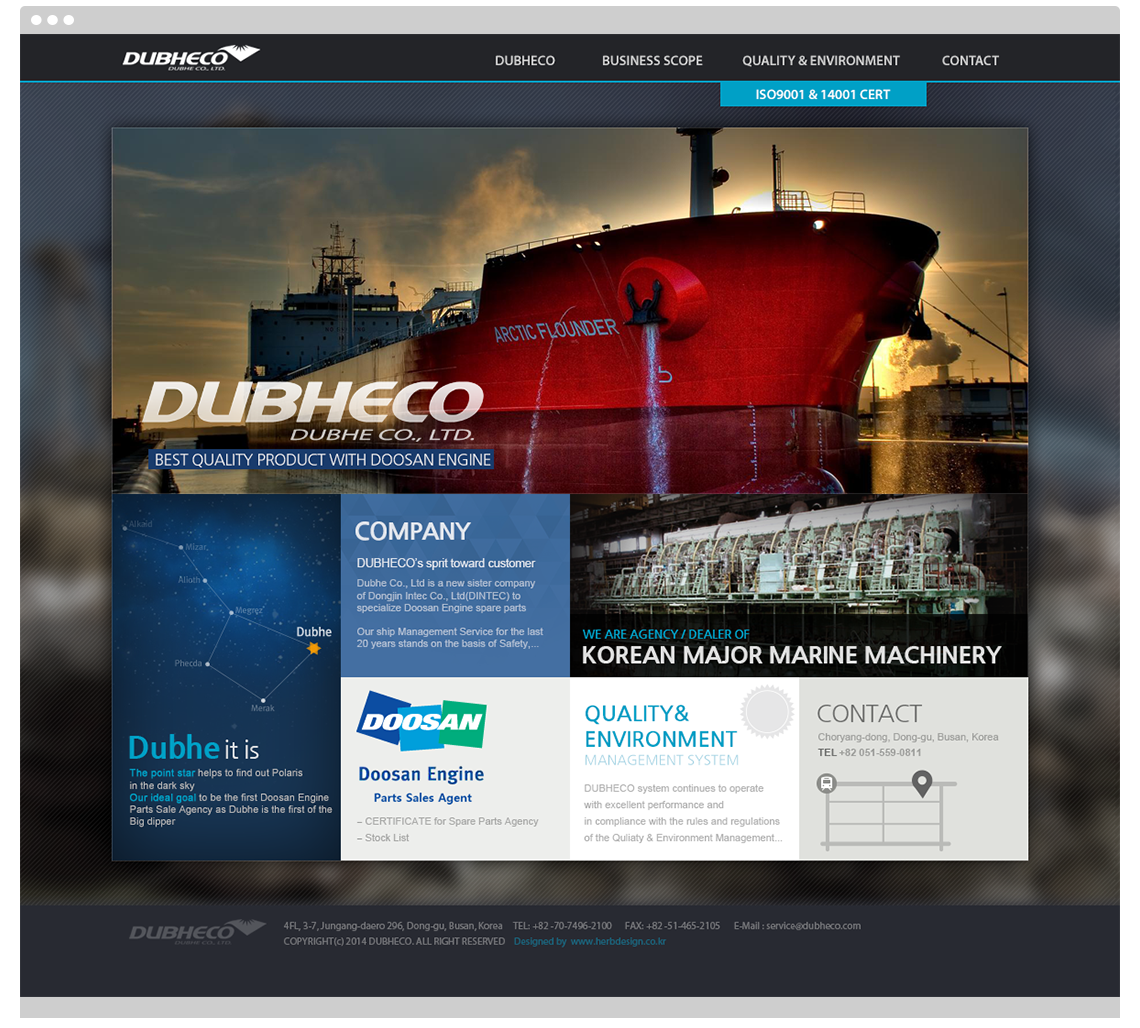Viewport: 1140px width, 1028px height.
Task: Click the 'BEST QUALITY PRODUCT WITH DOOSAN ENGINE' tagline
Action: 322,459
